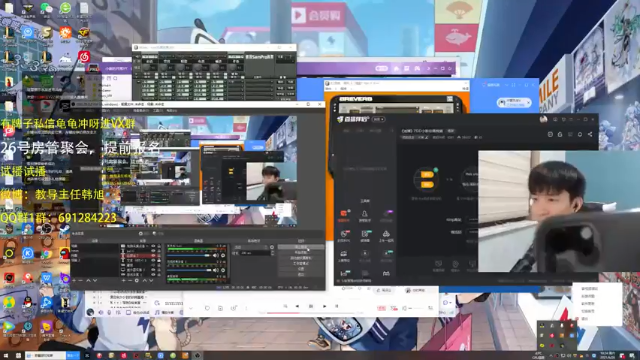The height and width of the screenshot is (360, 640).
Task: Pause playback in music player
Action: point(311,306)
